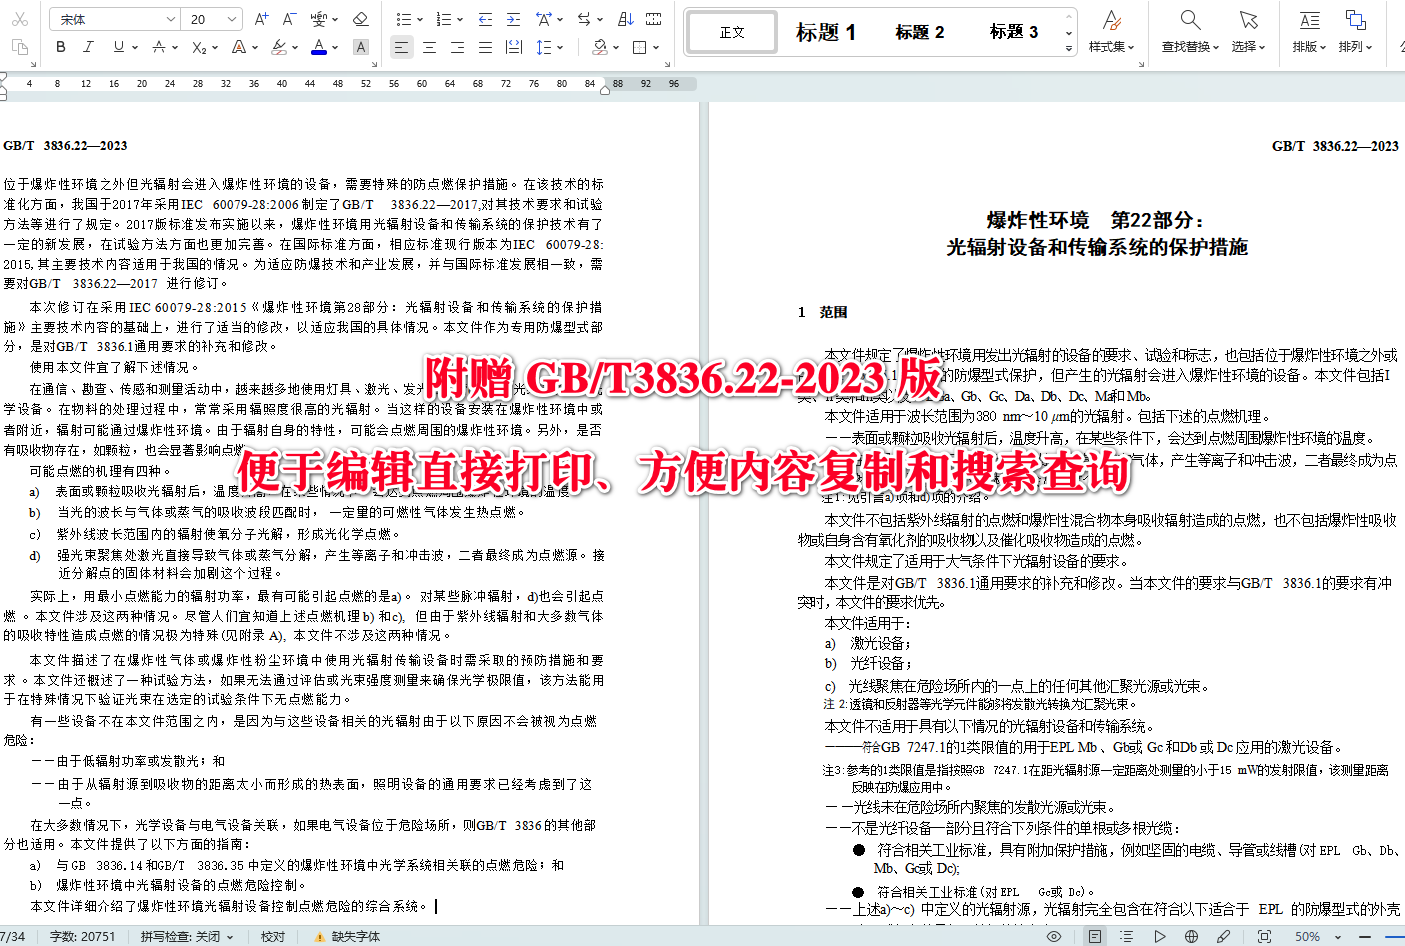
Task: Click the pen annotation icon in status bar
Action: tap(1223, 937)
